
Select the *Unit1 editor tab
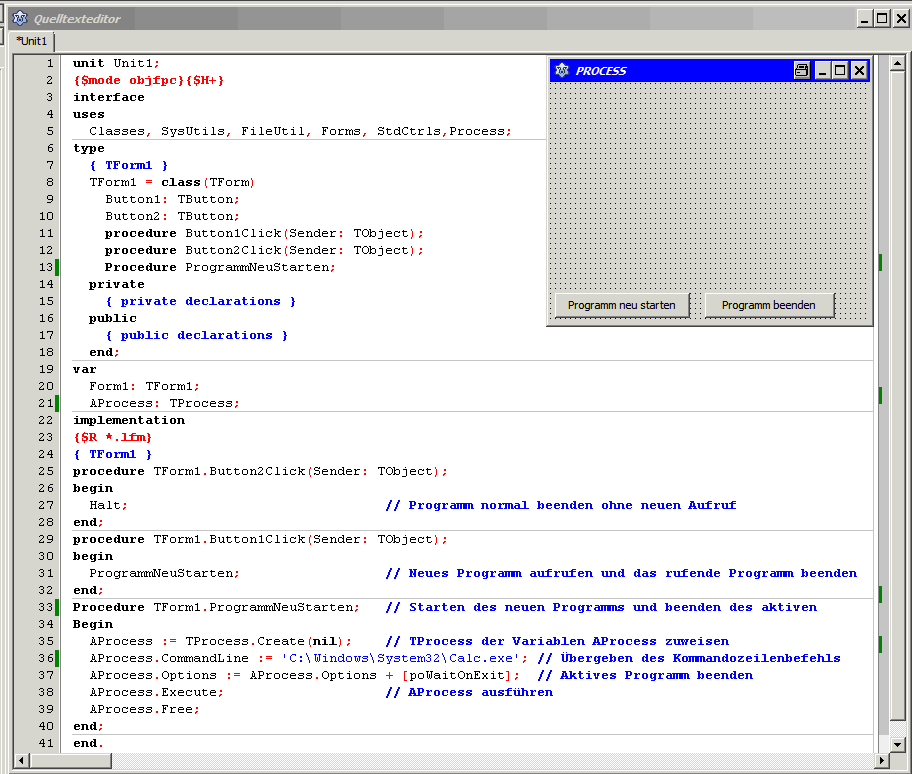point(32,41)
